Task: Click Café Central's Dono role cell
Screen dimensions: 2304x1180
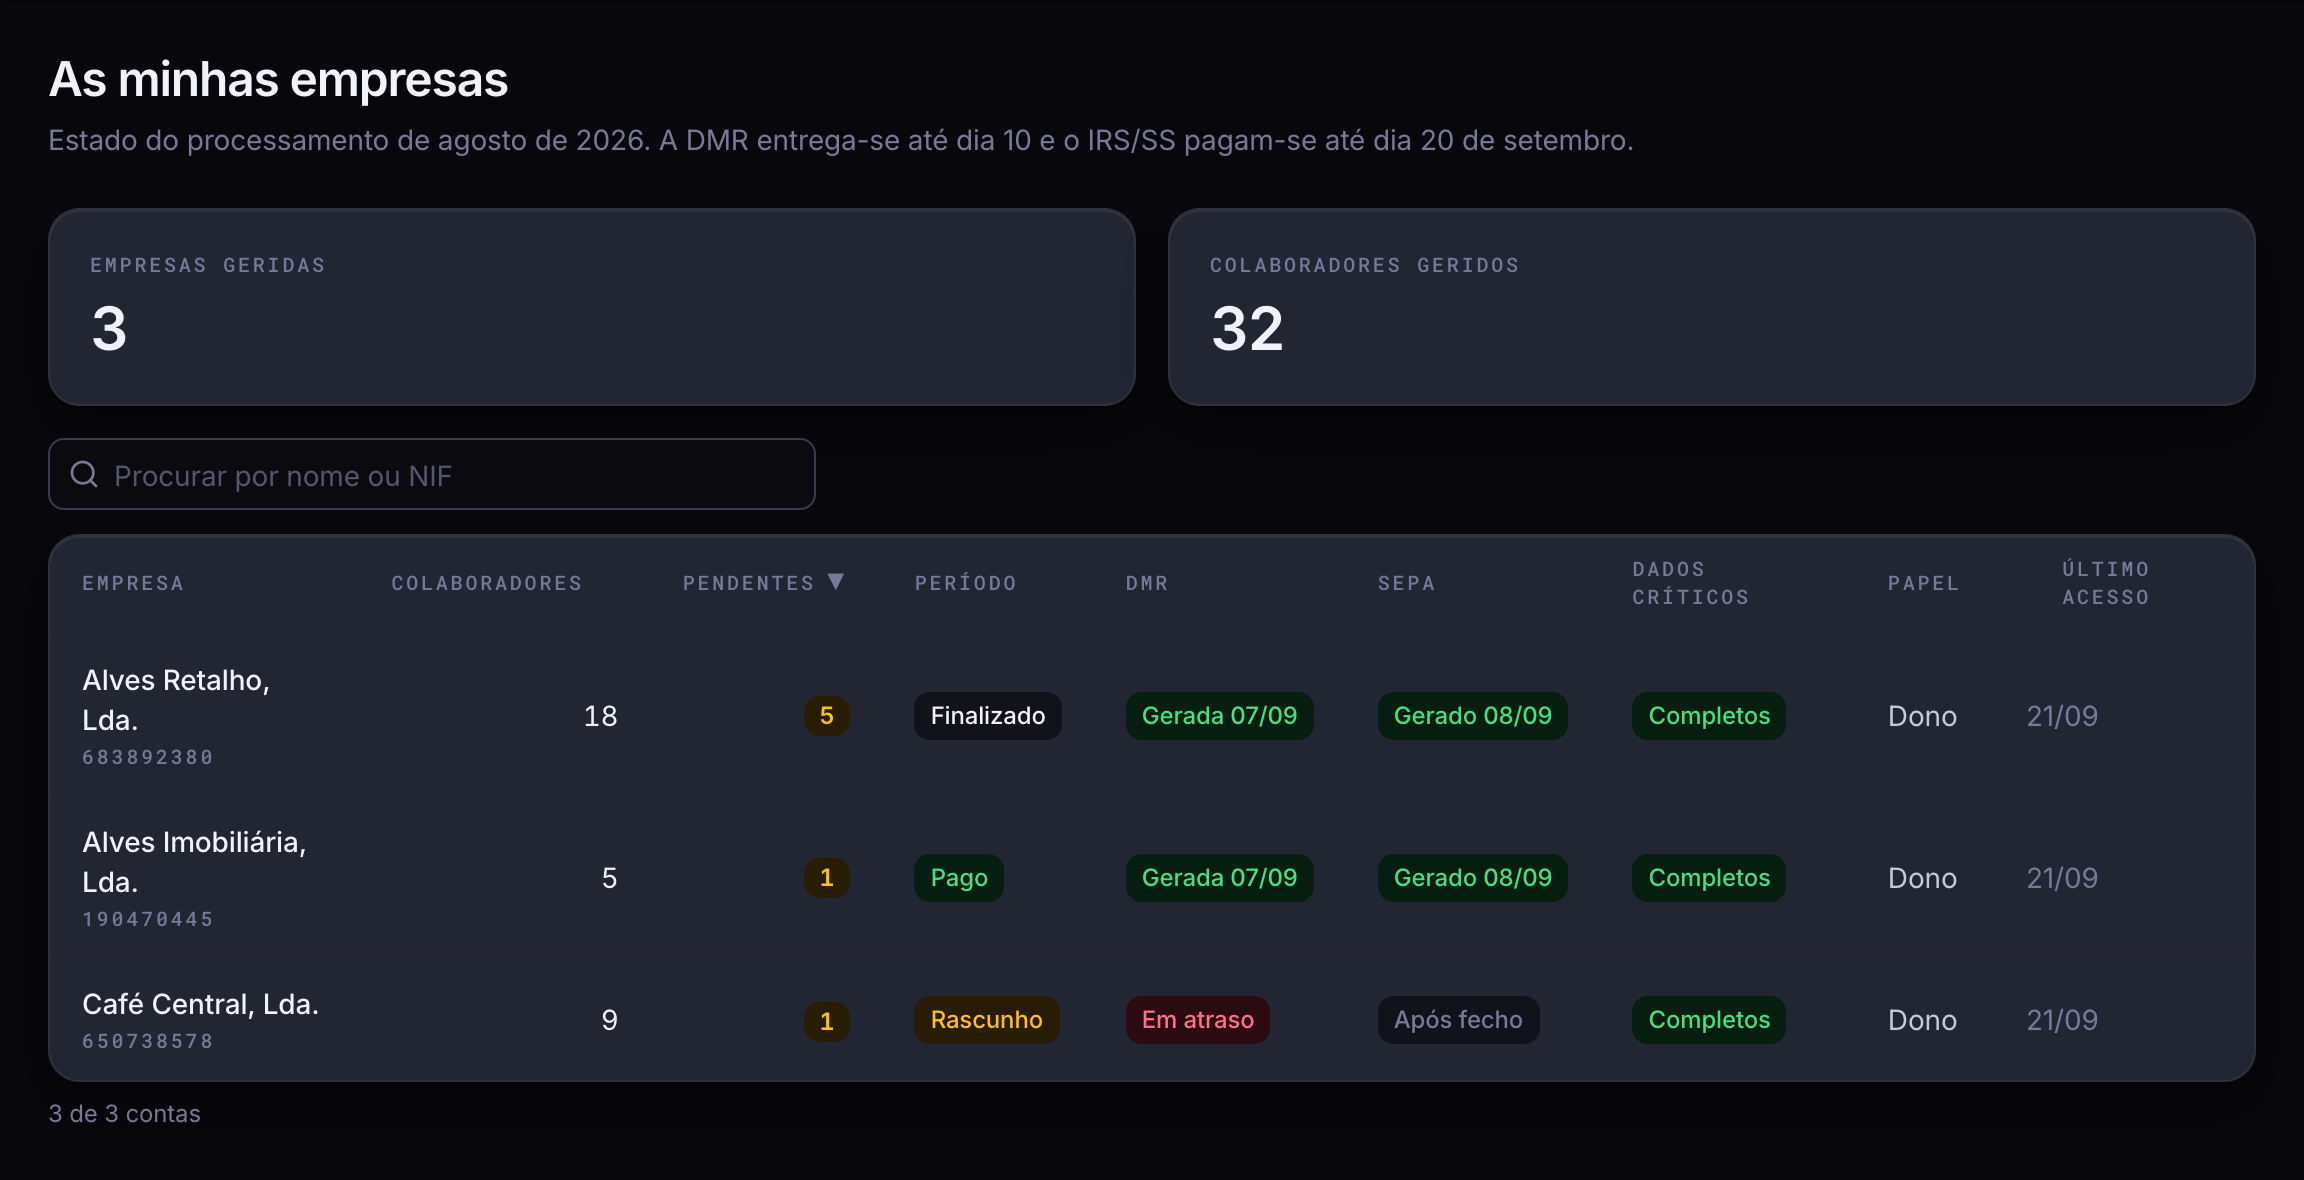Action: tap(1922, 1020)
